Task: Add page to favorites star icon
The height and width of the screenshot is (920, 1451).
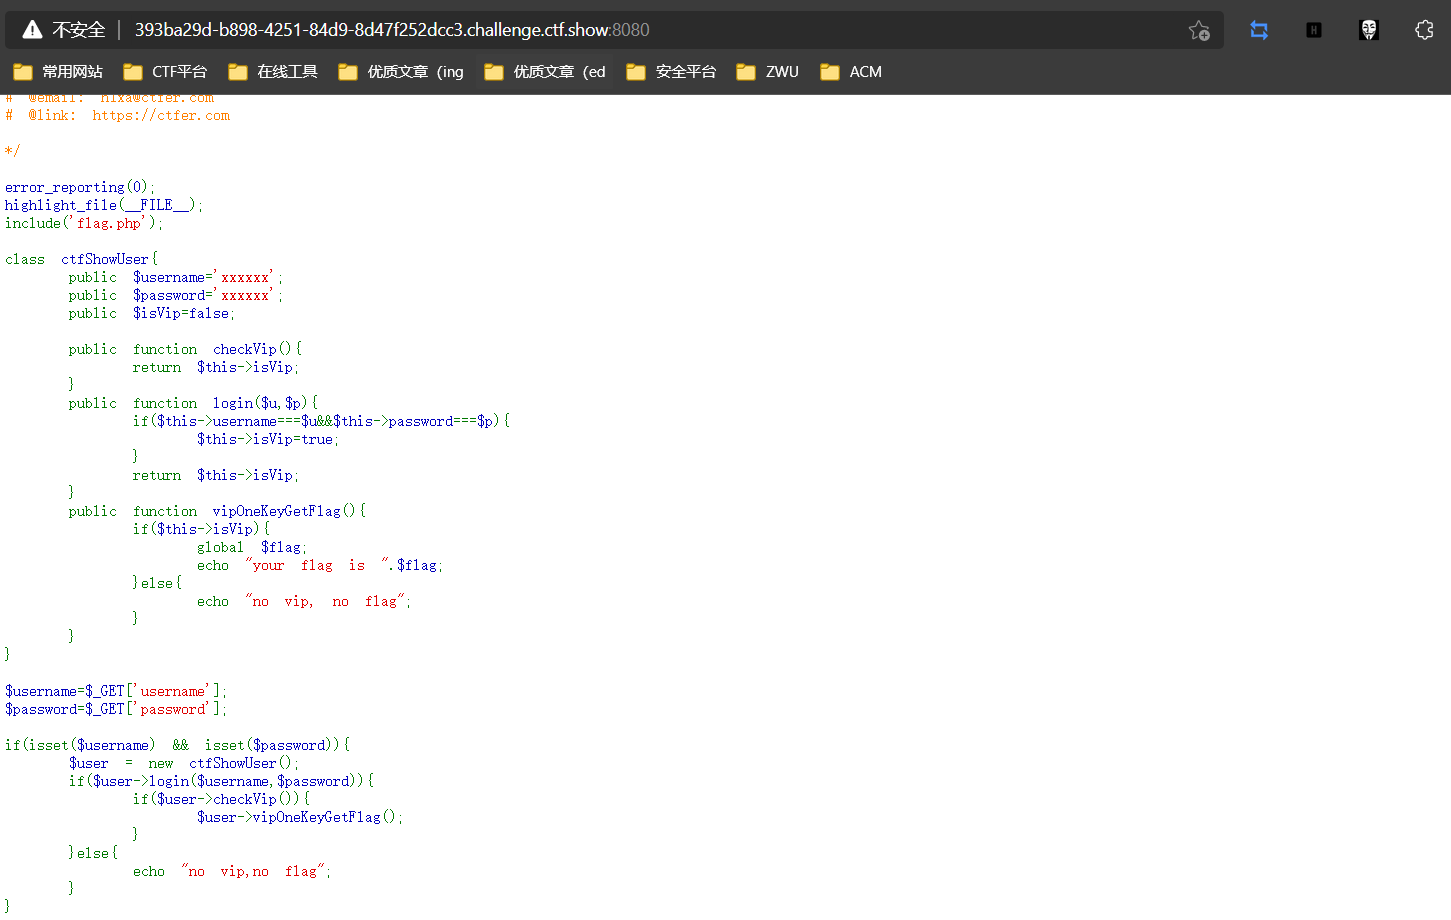Action: 1199,30
